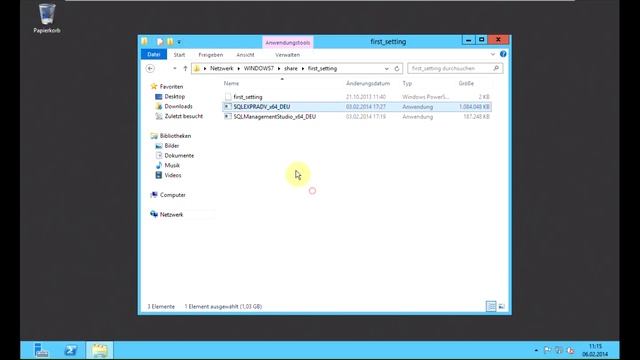Open Downloads in navigation pane
This screenshot has width=640, height=360.
click(178, 106)
